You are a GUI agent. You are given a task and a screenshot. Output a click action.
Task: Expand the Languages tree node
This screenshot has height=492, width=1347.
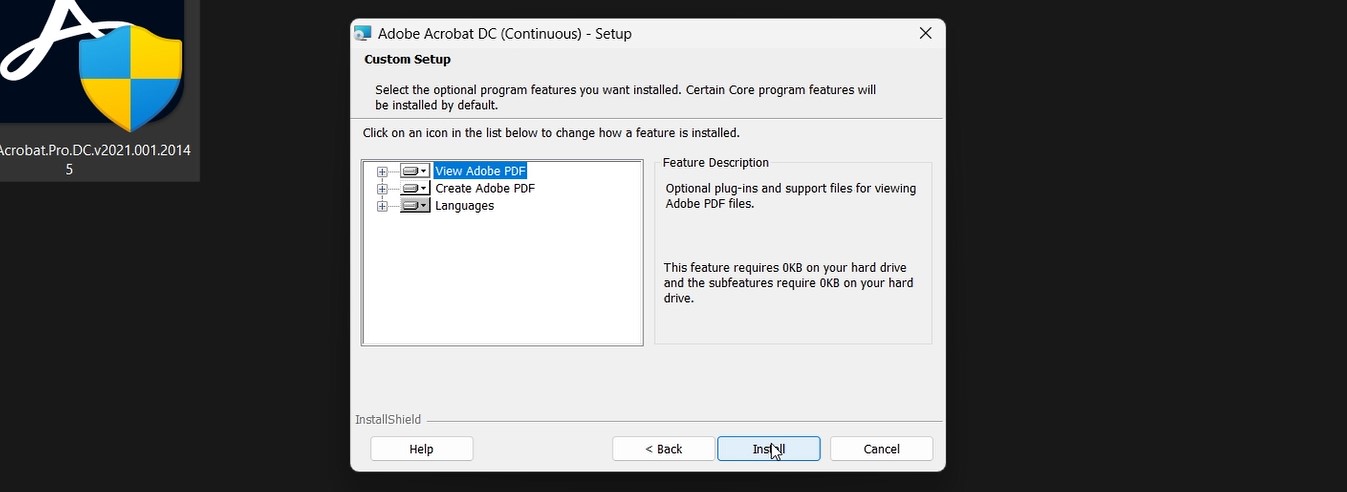click(x=382, y=206)
